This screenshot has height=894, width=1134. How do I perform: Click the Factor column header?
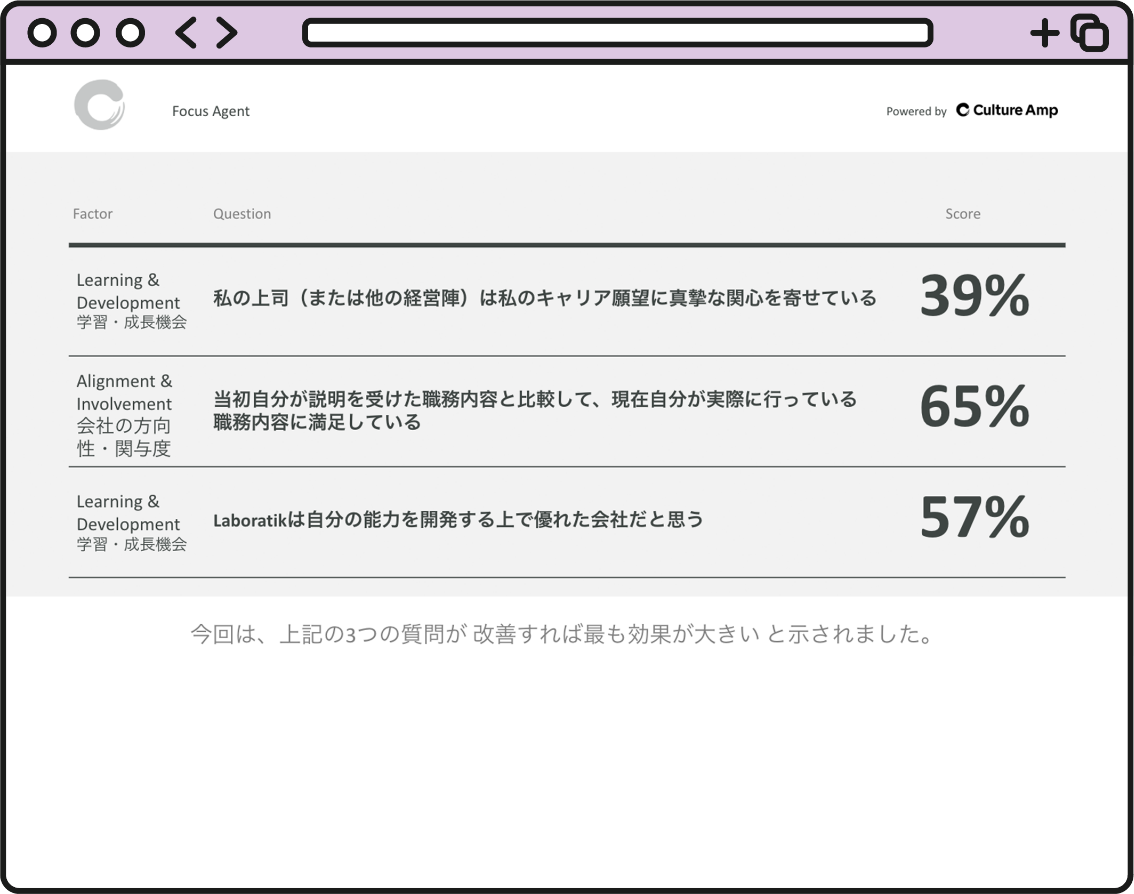click(x=93, y=214)
